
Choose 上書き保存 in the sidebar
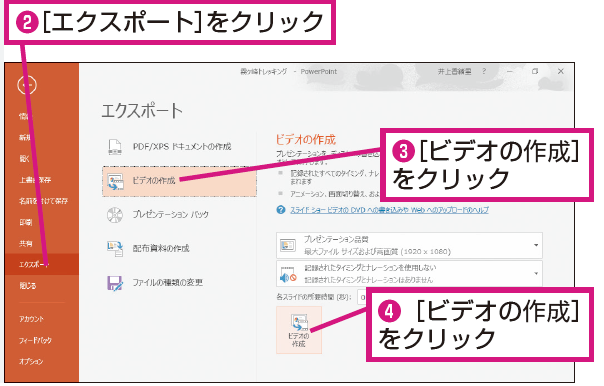(35, 180)
